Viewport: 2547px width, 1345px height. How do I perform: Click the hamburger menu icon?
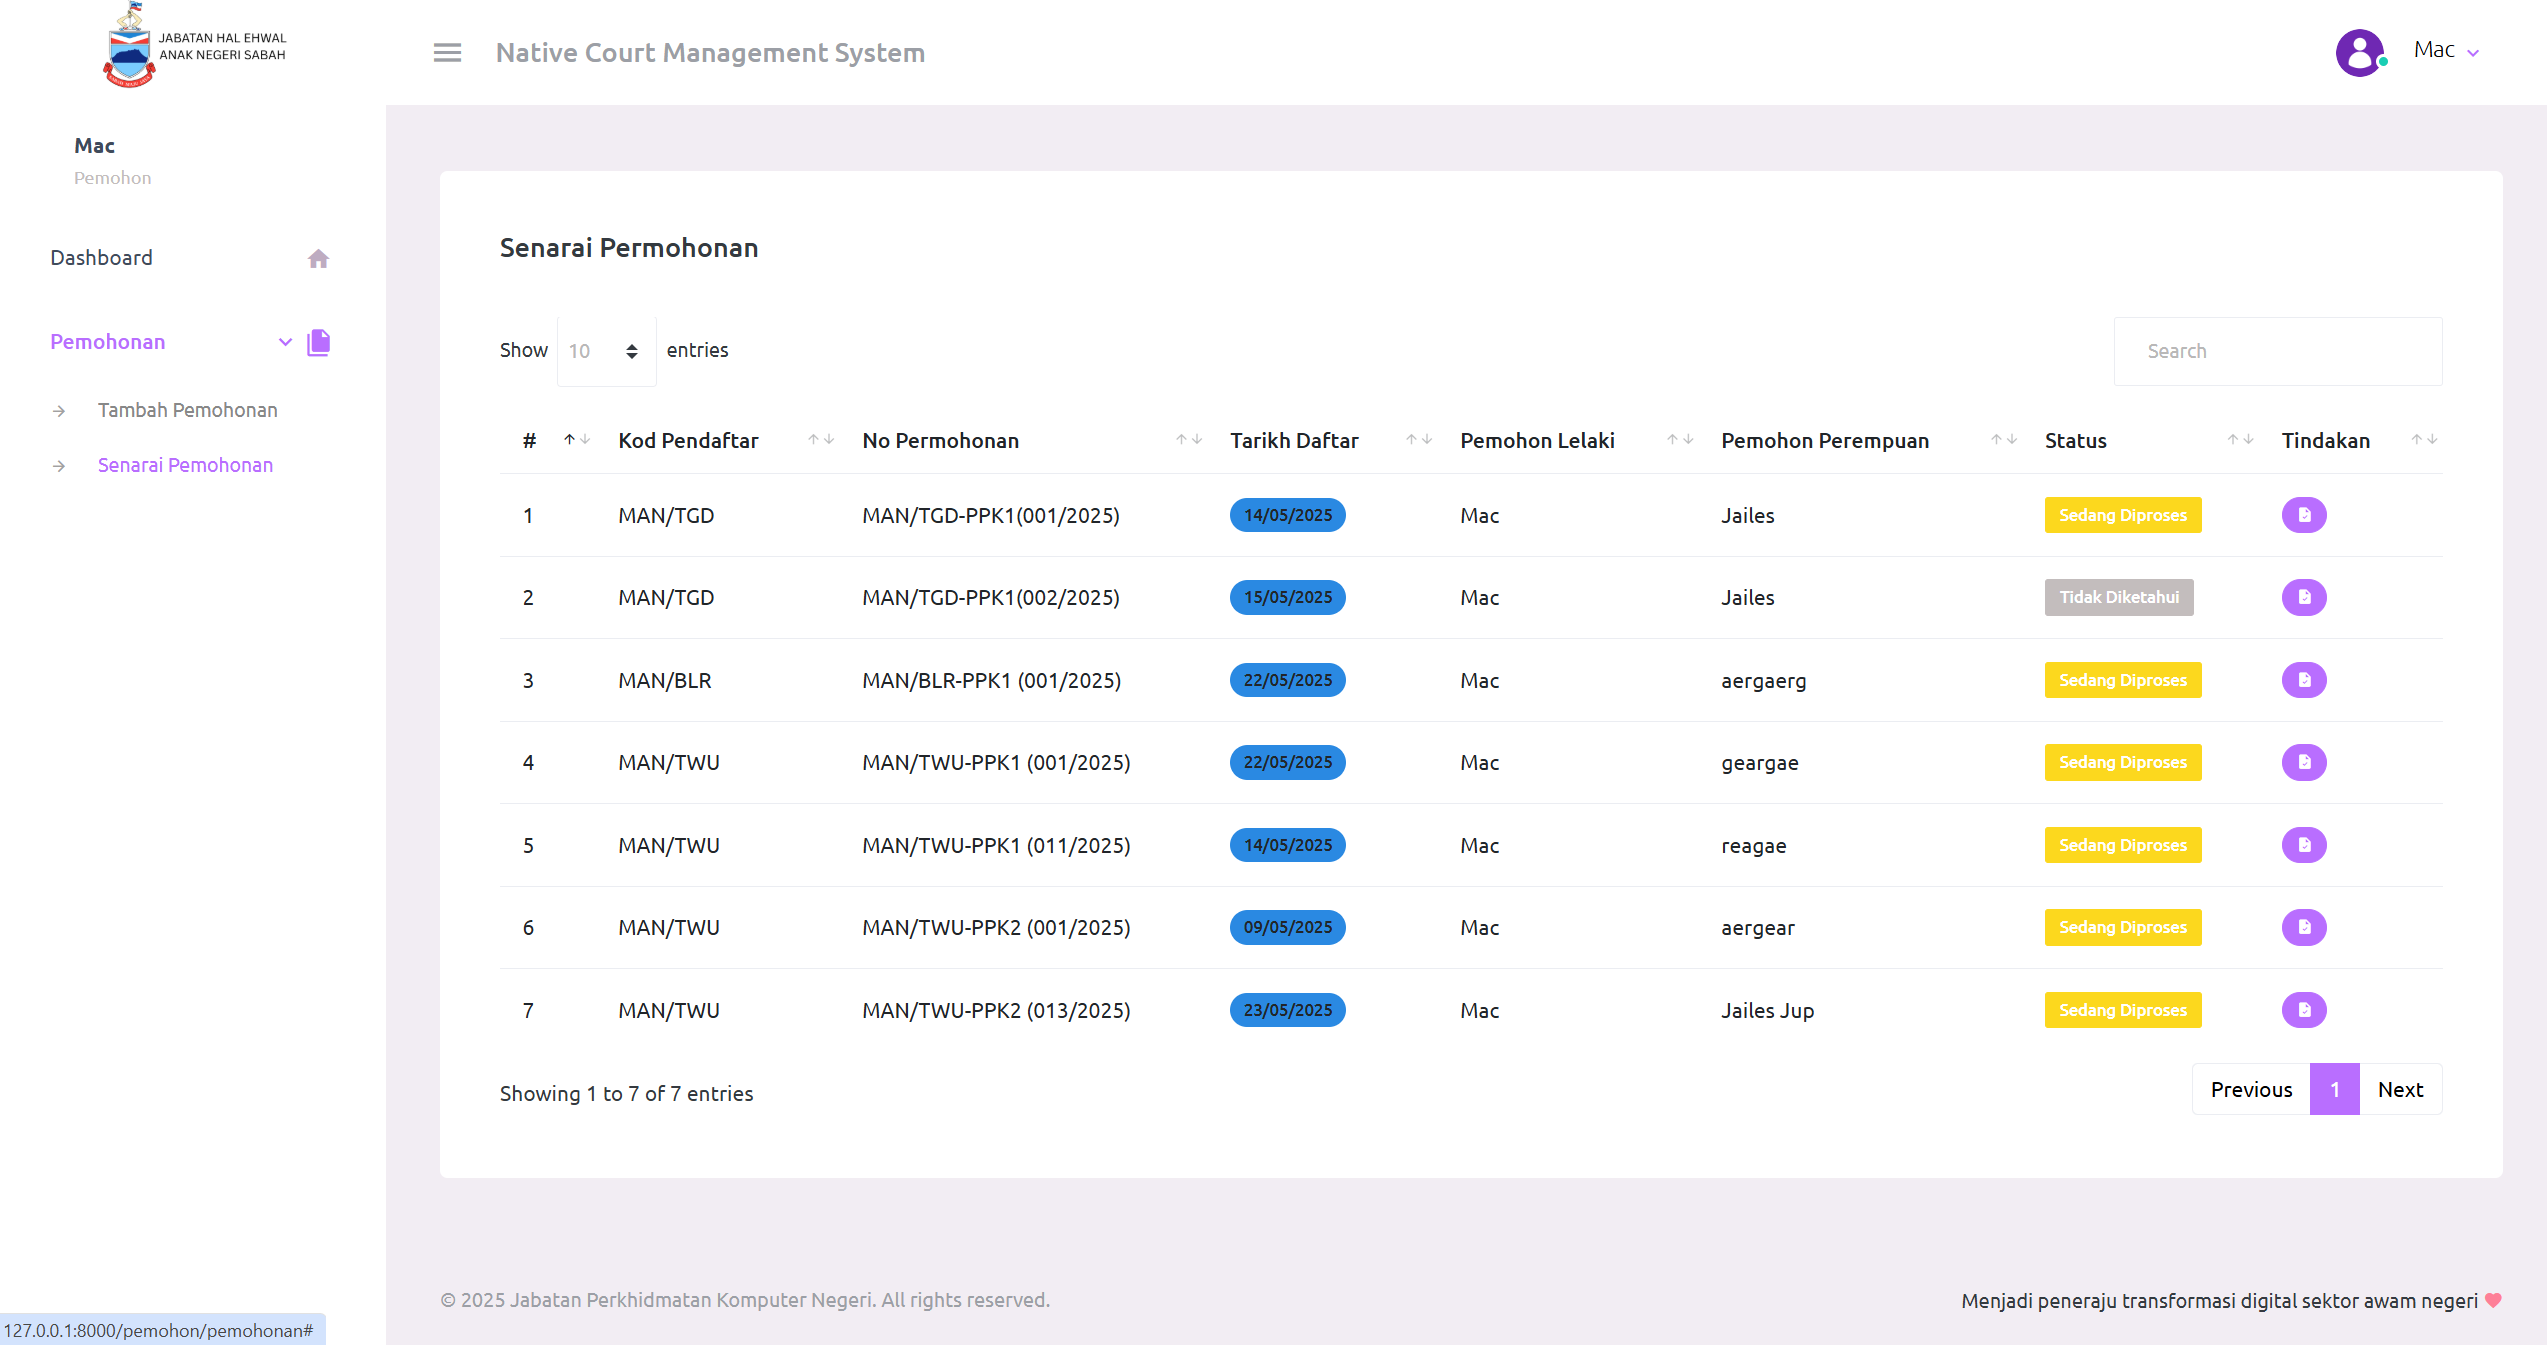(447, 52)
